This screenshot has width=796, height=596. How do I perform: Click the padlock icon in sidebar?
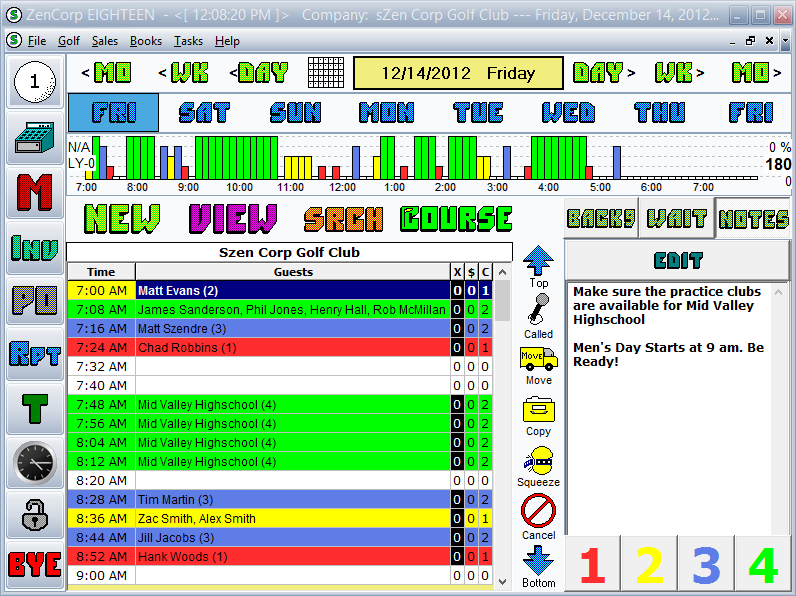pos(35,515)
